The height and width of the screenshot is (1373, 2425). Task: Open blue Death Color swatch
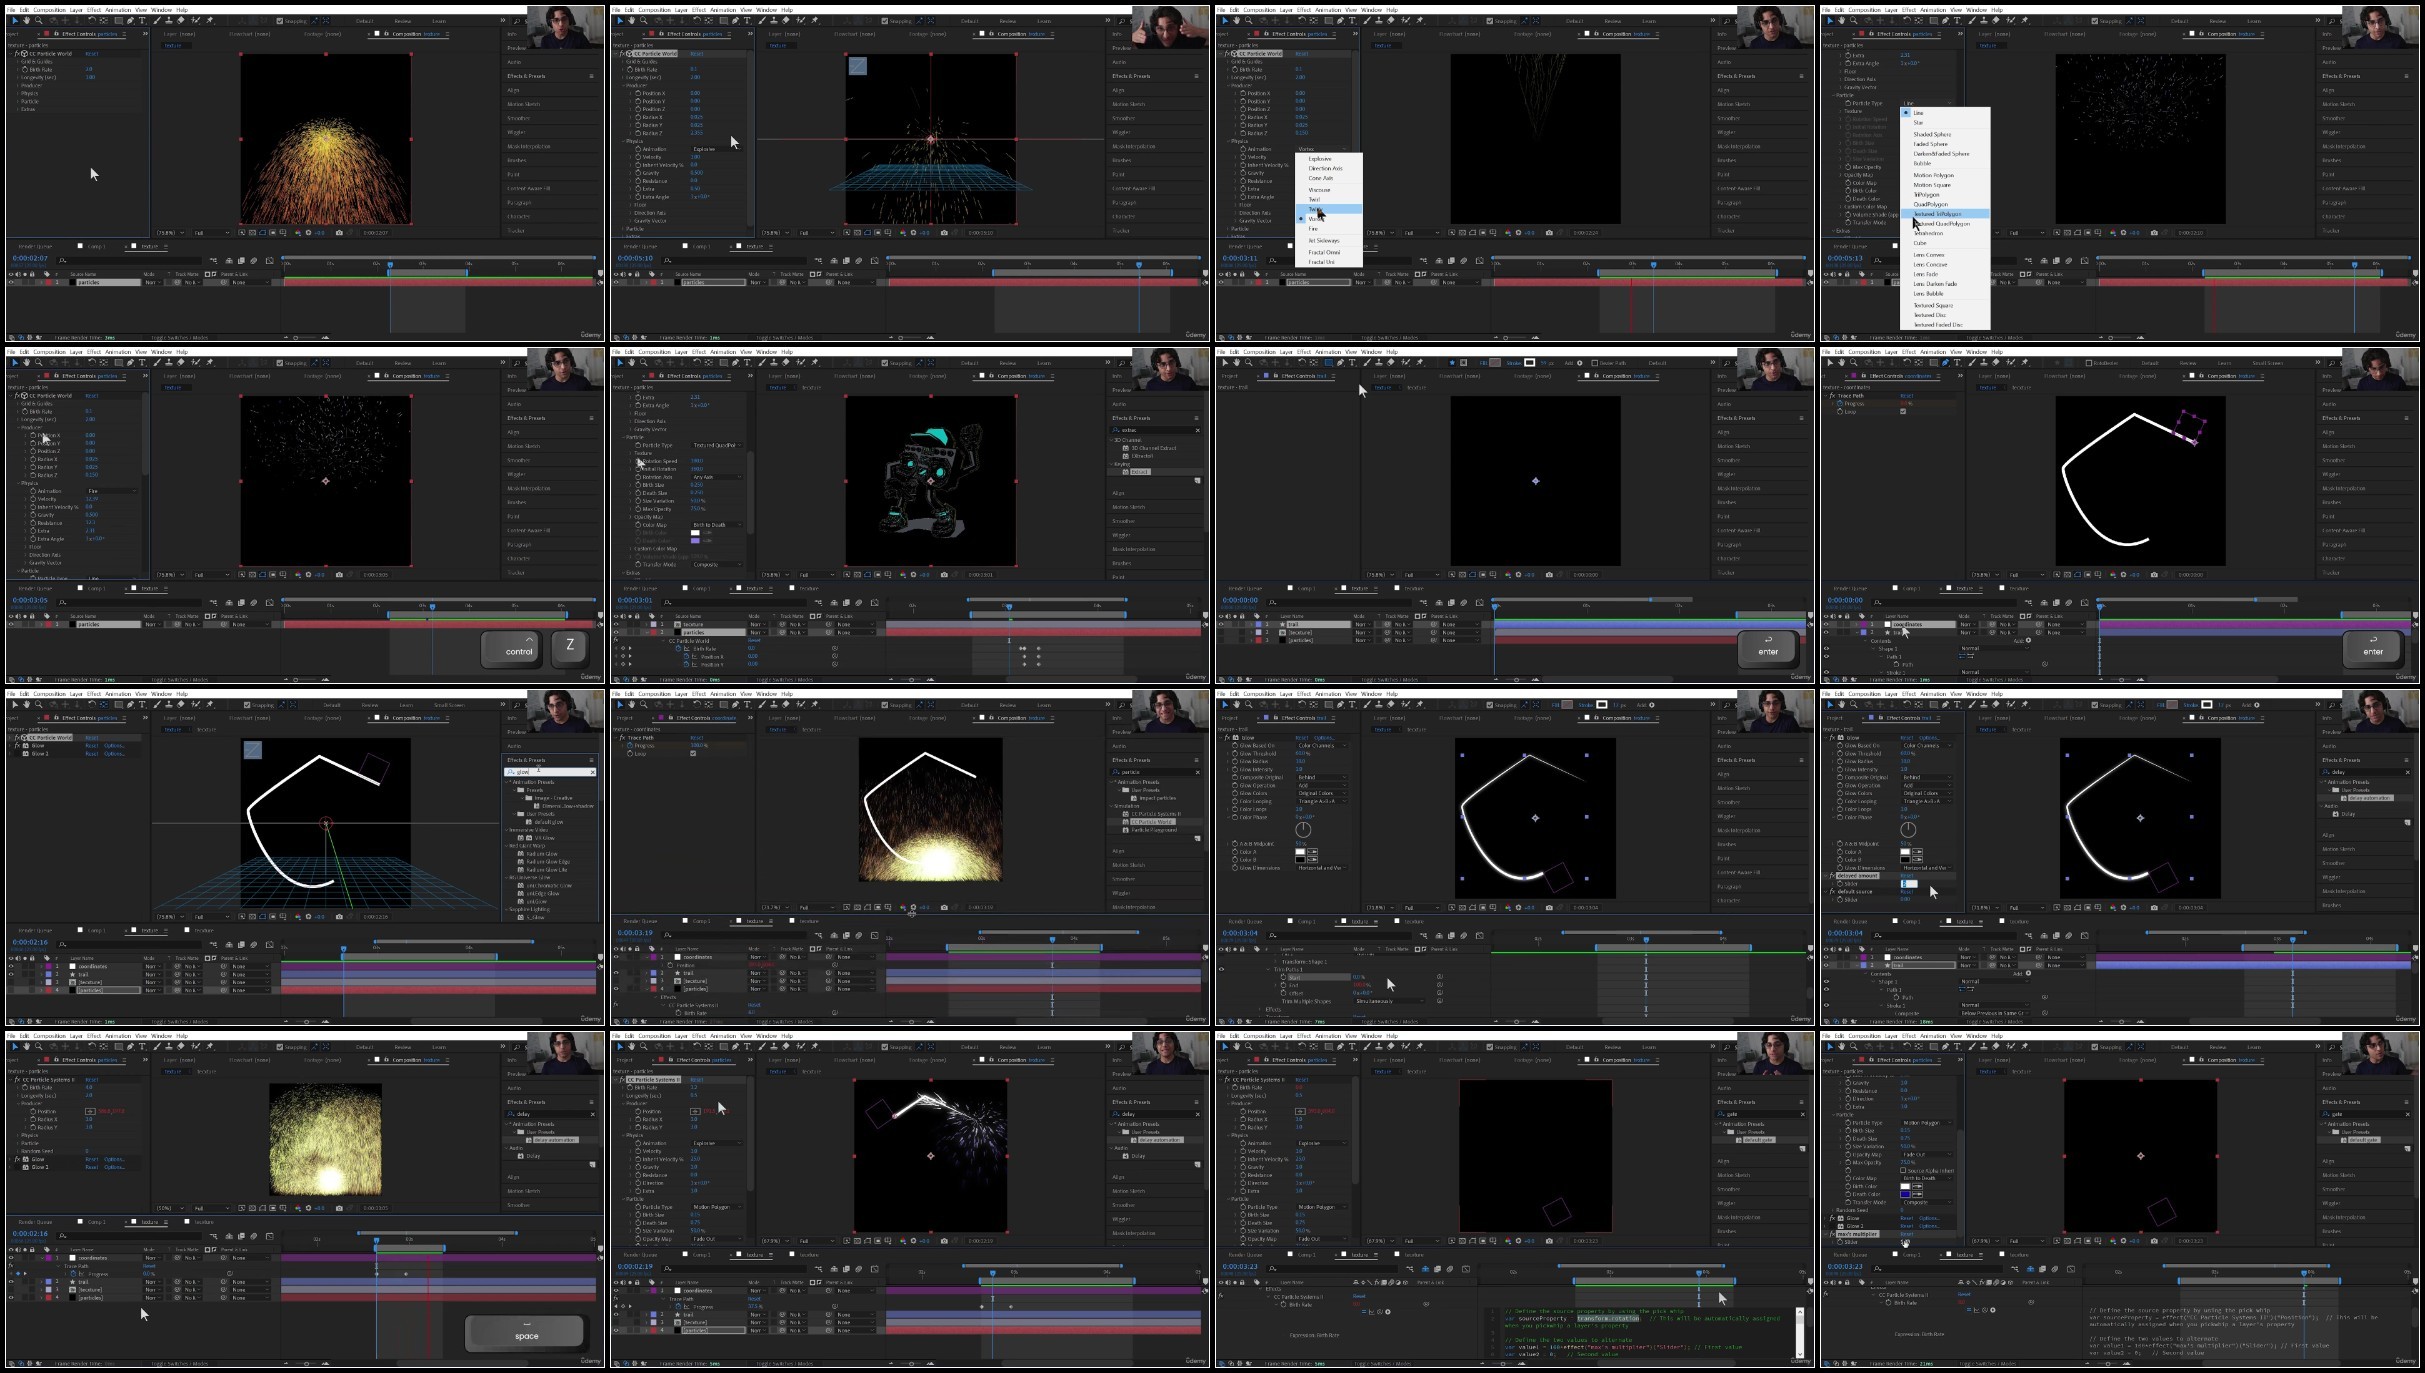click(1905, 1194)
